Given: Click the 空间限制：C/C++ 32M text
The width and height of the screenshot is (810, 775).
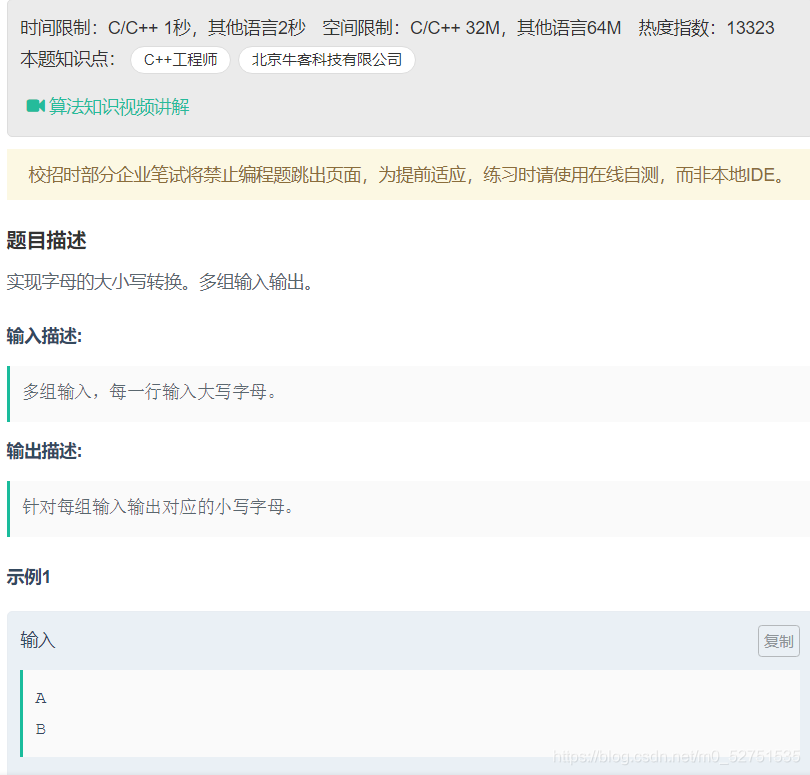Looking at the screenshot, I should tap(411, 27).
